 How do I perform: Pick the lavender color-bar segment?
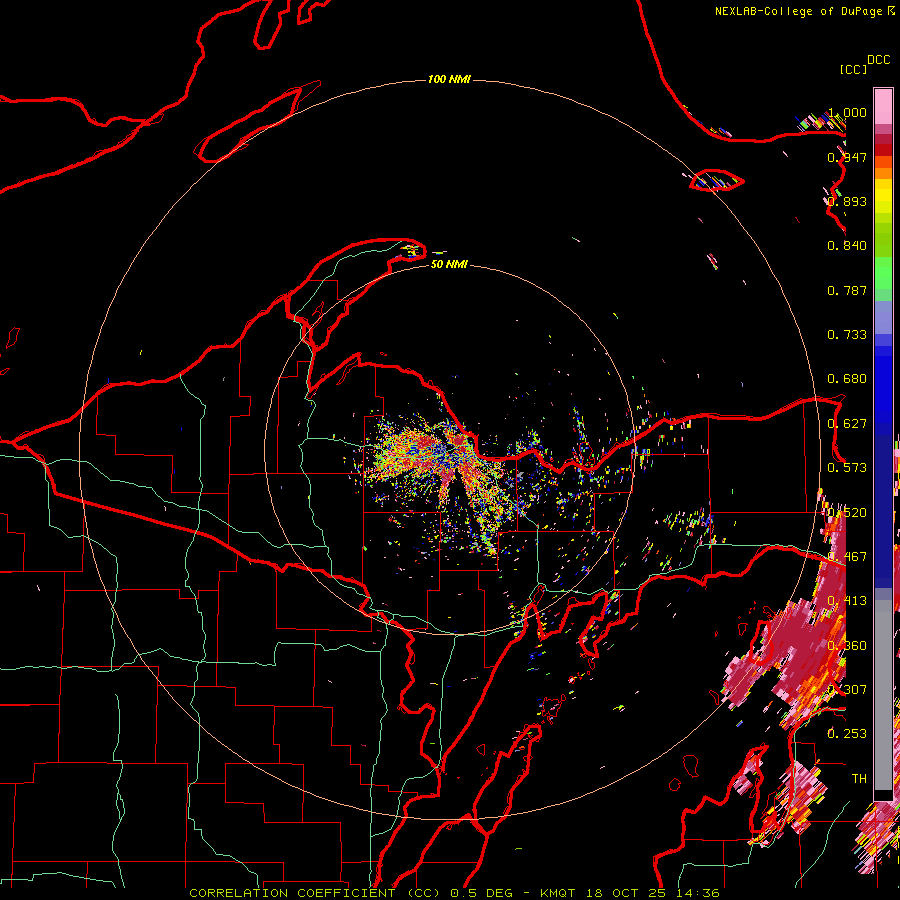tap(883, 317)
